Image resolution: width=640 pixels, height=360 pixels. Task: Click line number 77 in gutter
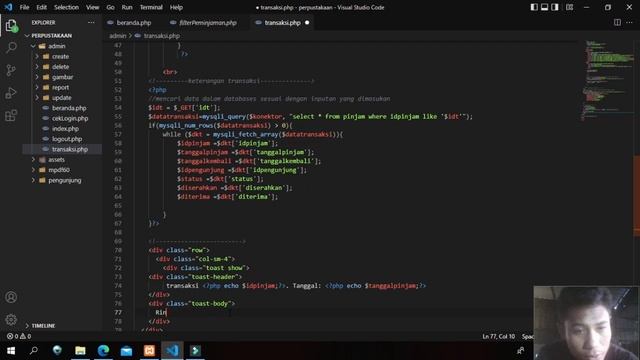118,312
